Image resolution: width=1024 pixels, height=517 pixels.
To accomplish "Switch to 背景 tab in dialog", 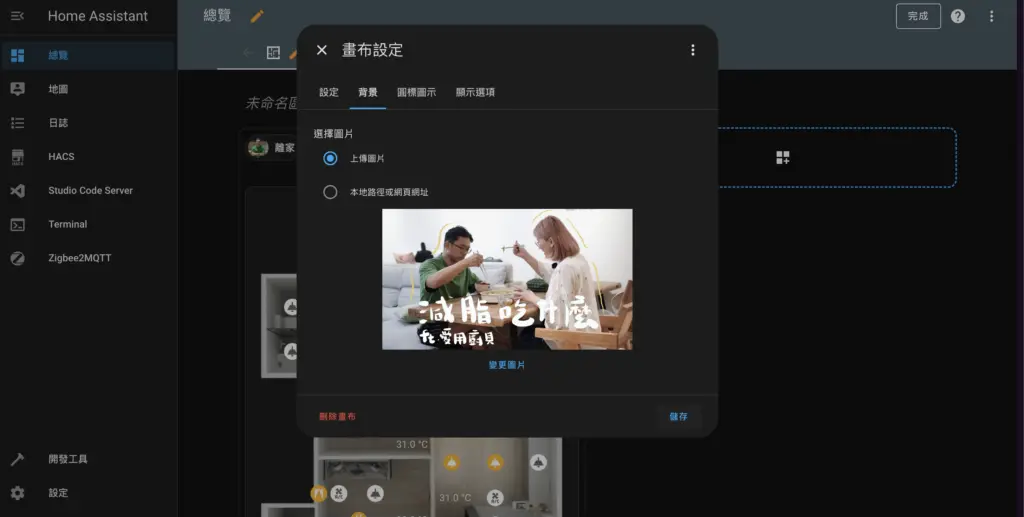I will [368, 93].
